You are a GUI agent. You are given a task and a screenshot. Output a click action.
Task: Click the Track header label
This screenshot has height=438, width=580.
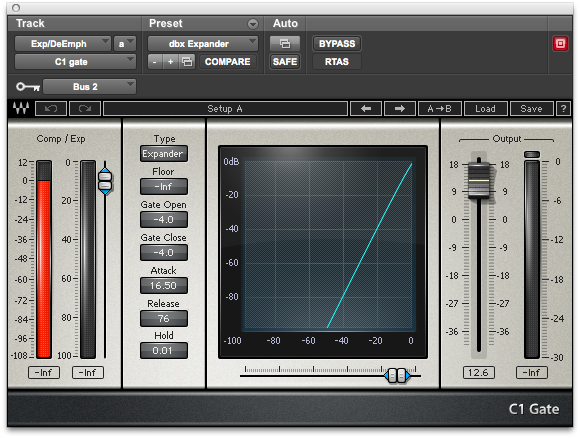pyautogui.click(x=30, y=23)
